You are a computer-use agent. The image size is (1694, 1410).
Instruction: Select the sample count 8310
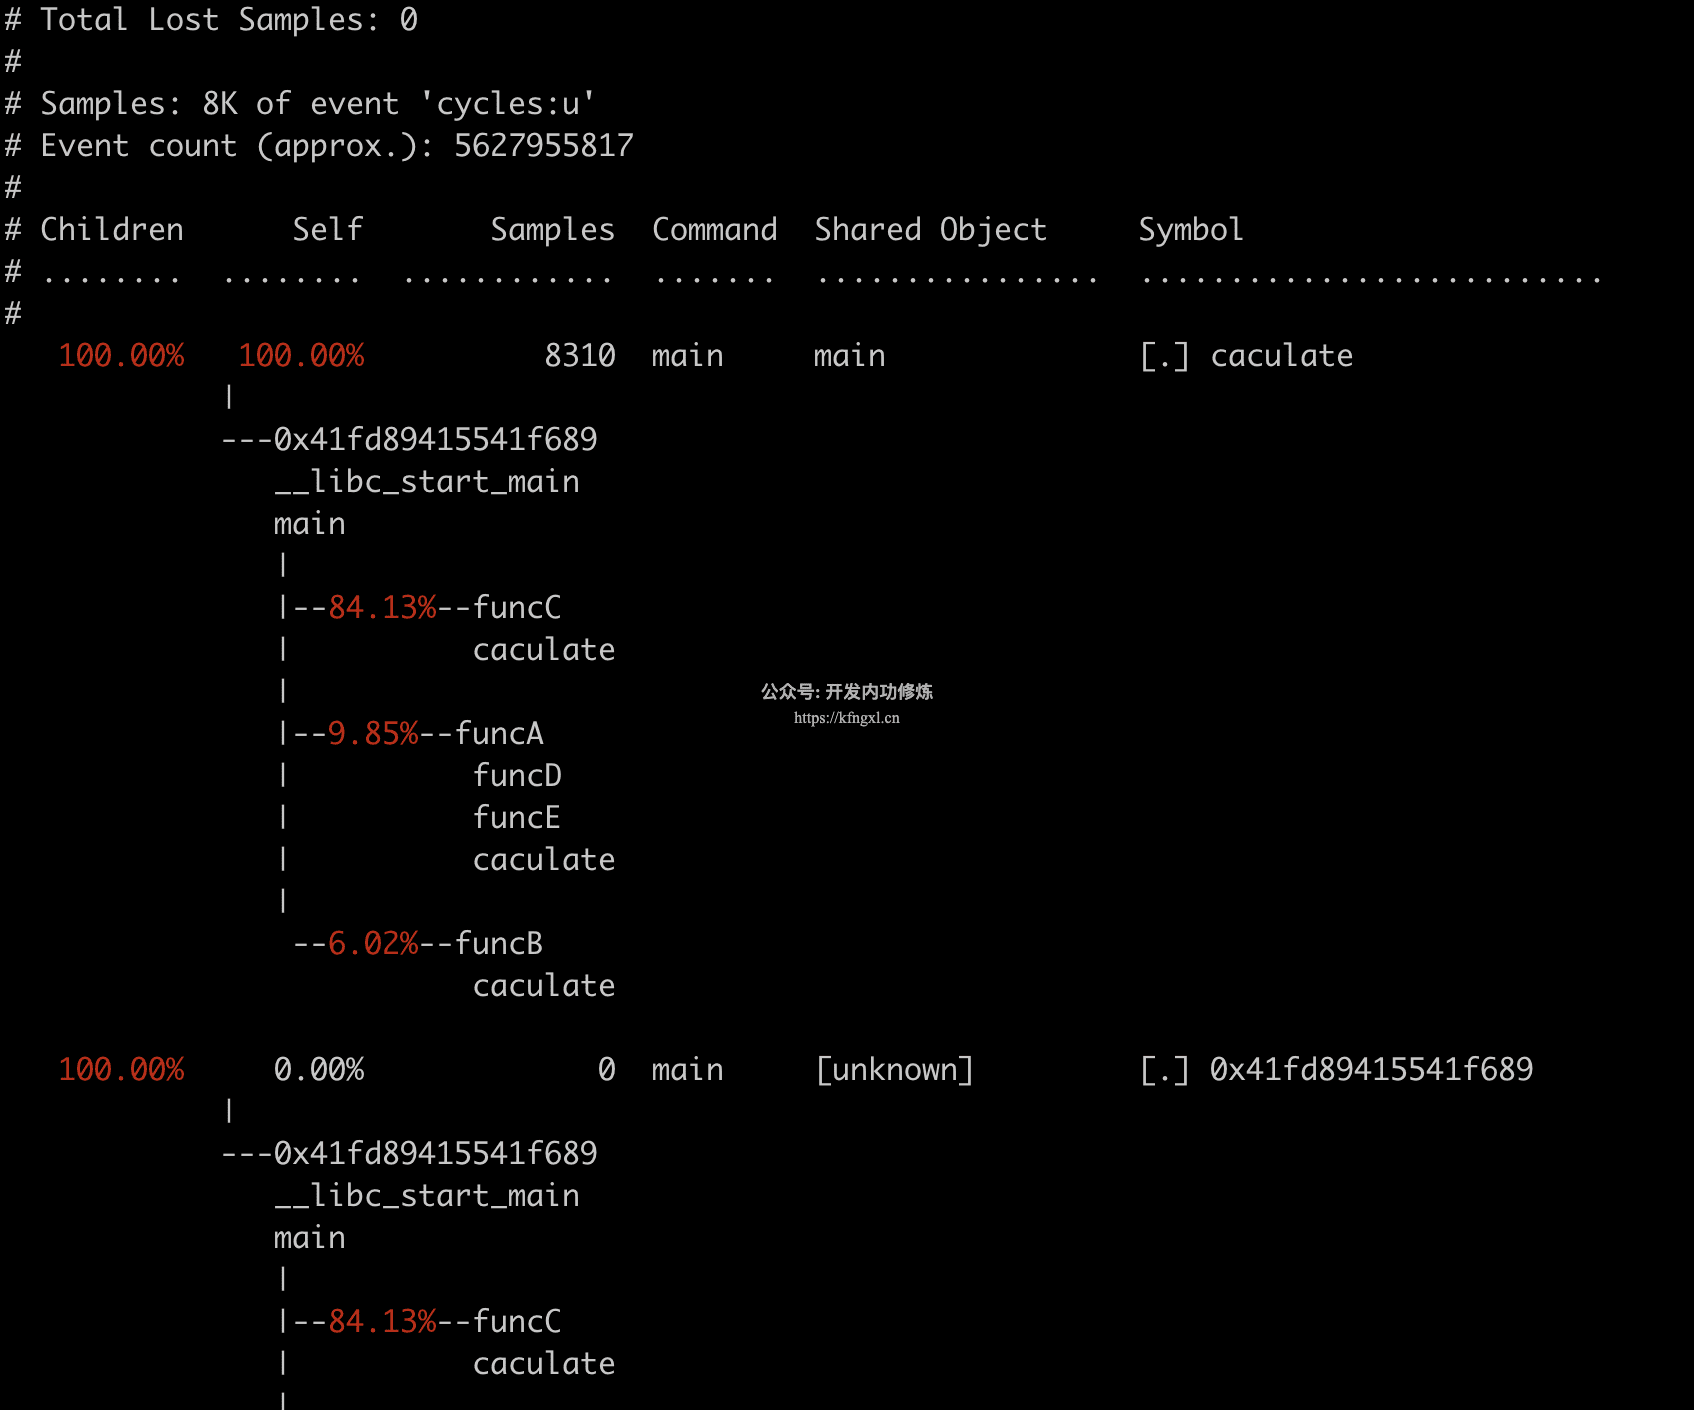click(580, 355)
